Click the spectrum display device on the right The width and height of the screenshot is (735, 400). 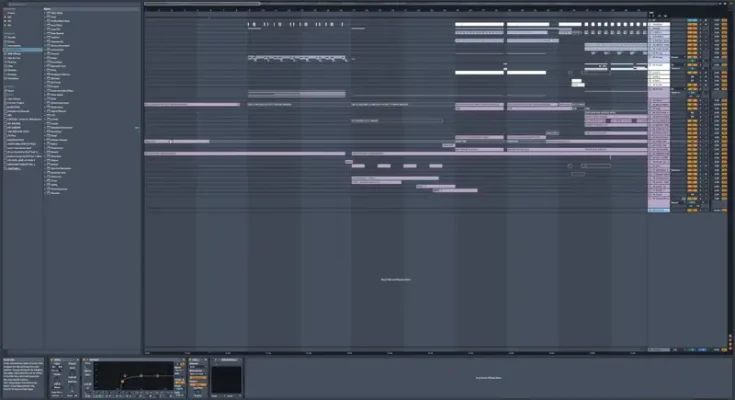point(227,378)
